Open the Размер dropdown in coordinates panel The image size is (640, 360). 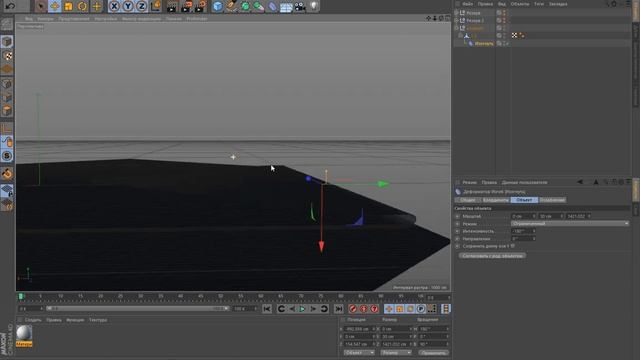pos(396,353)
